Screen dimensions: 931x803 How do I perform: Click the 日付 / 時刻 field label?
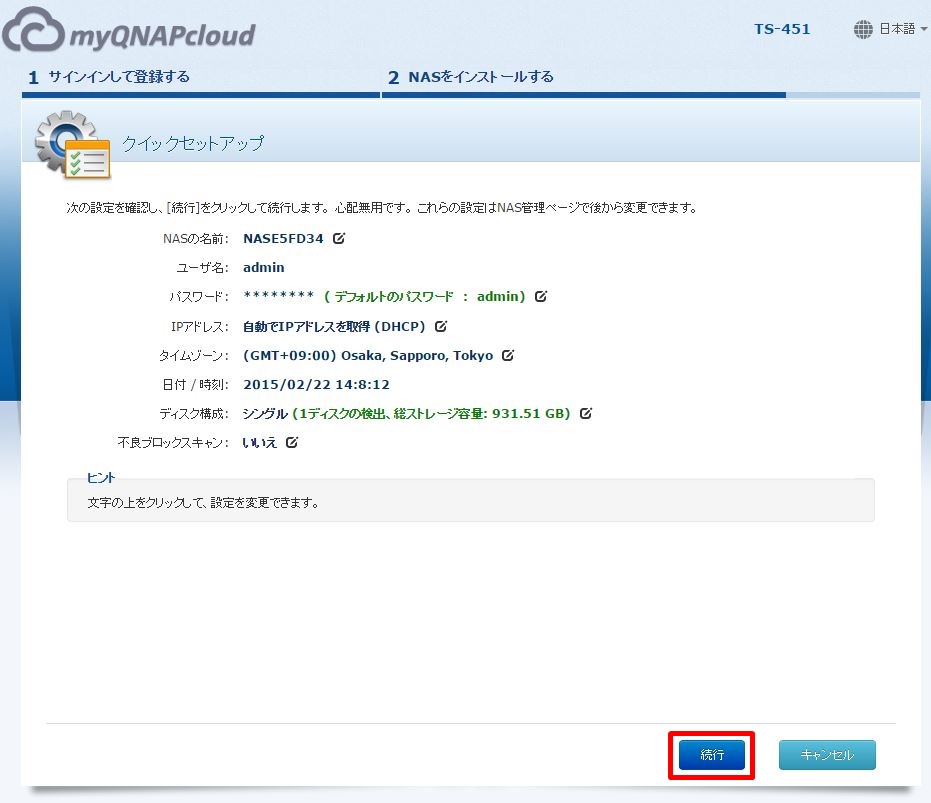196,384
